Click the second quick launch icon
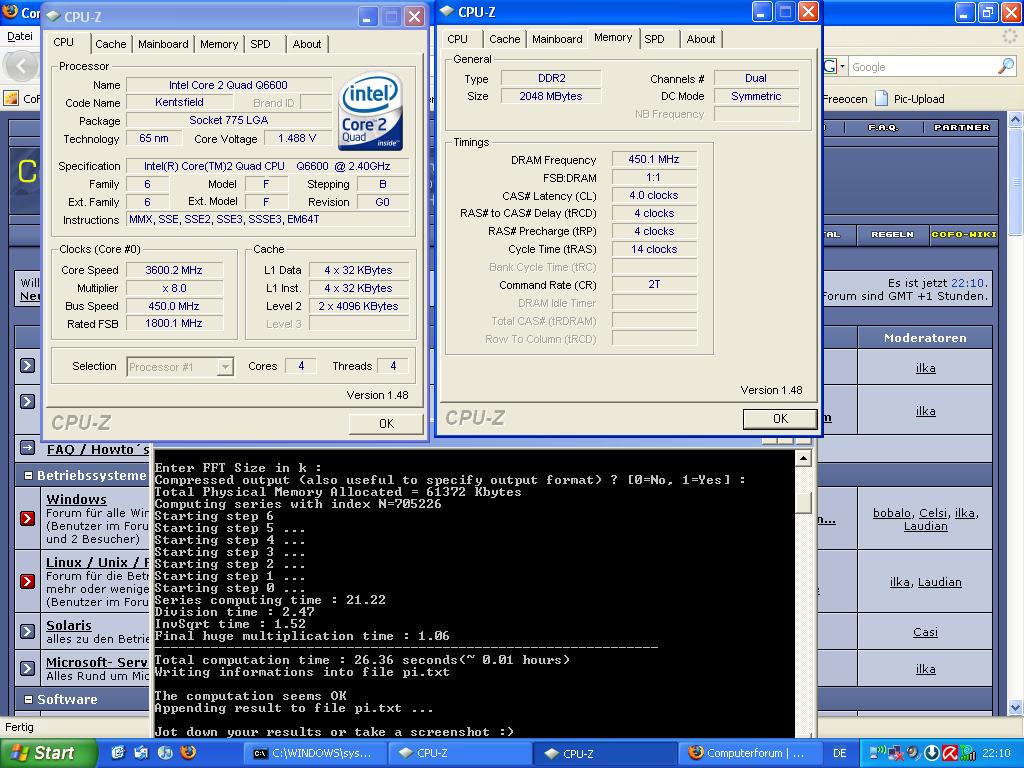The height and width of the screenshot is (768, 1024). (x=141, y=753)
